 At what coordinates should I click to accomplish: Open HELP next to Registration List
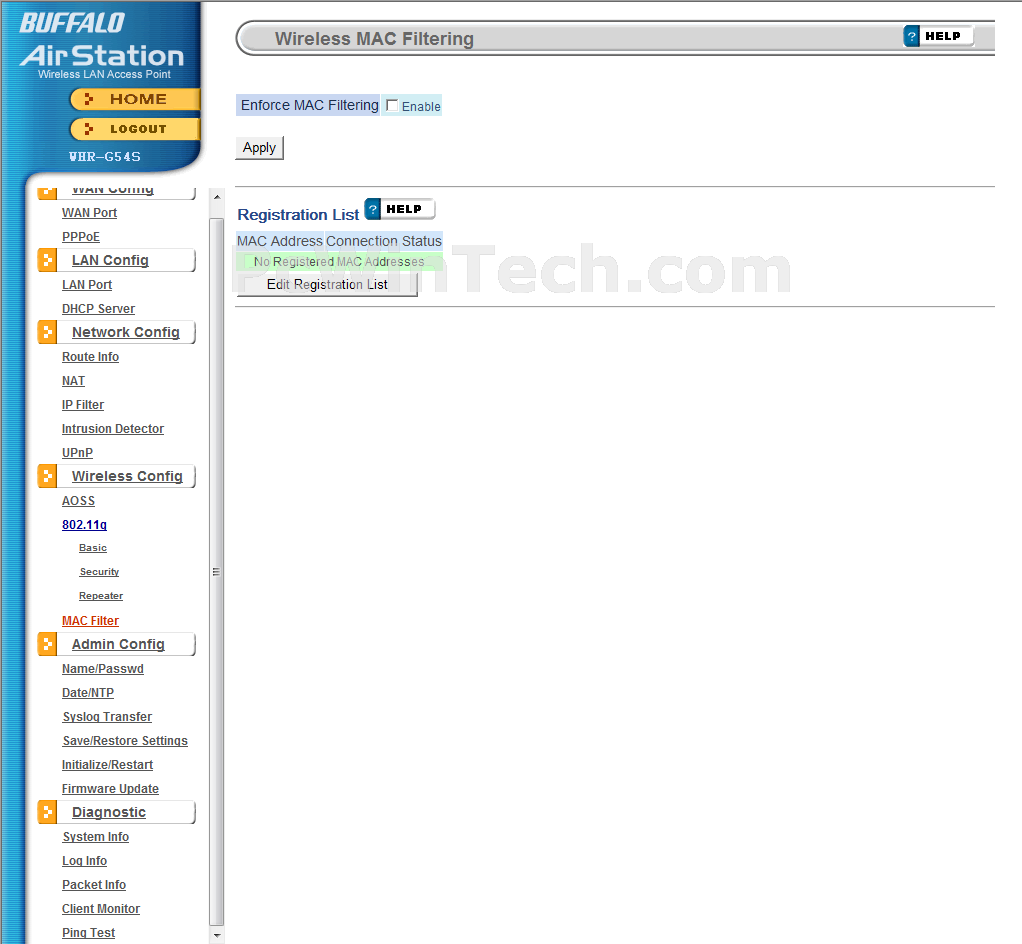[x=400, y=209]
